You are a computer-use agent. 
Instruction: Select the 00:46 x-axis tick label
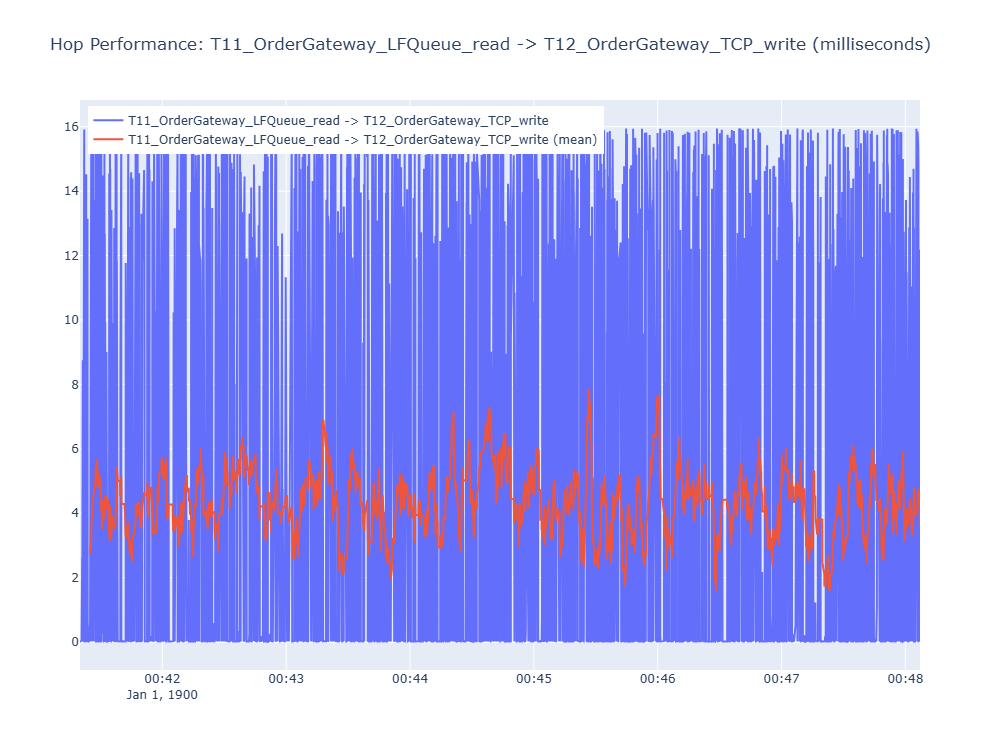click(x=658, y=679)
